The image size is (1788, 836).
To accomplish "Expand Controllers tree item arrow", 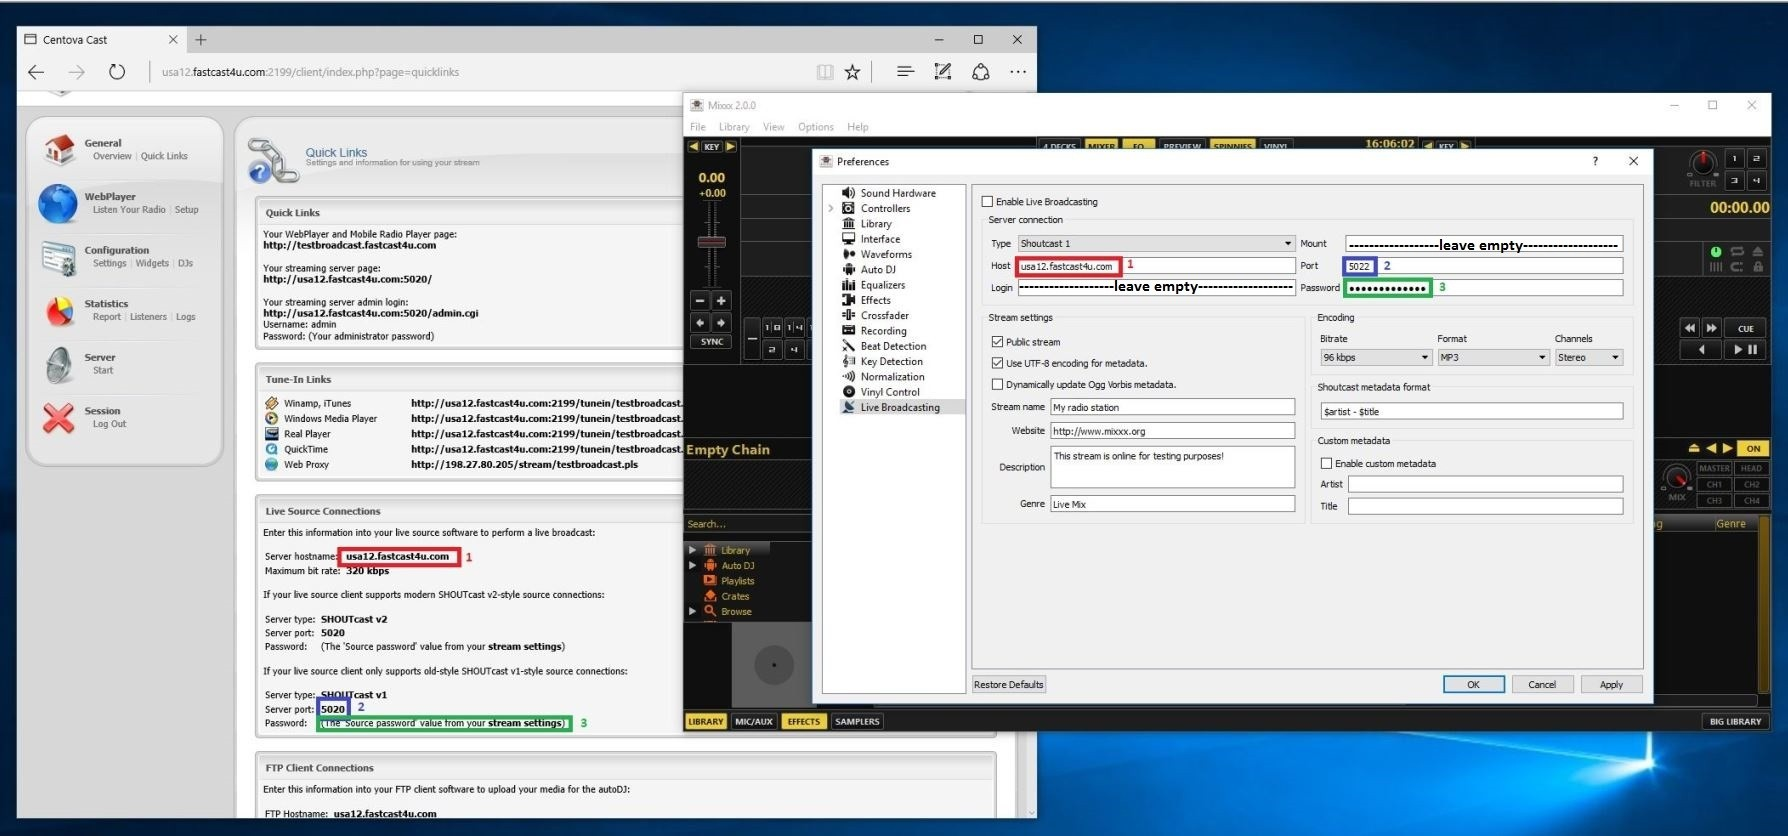I will click(831, 208).
